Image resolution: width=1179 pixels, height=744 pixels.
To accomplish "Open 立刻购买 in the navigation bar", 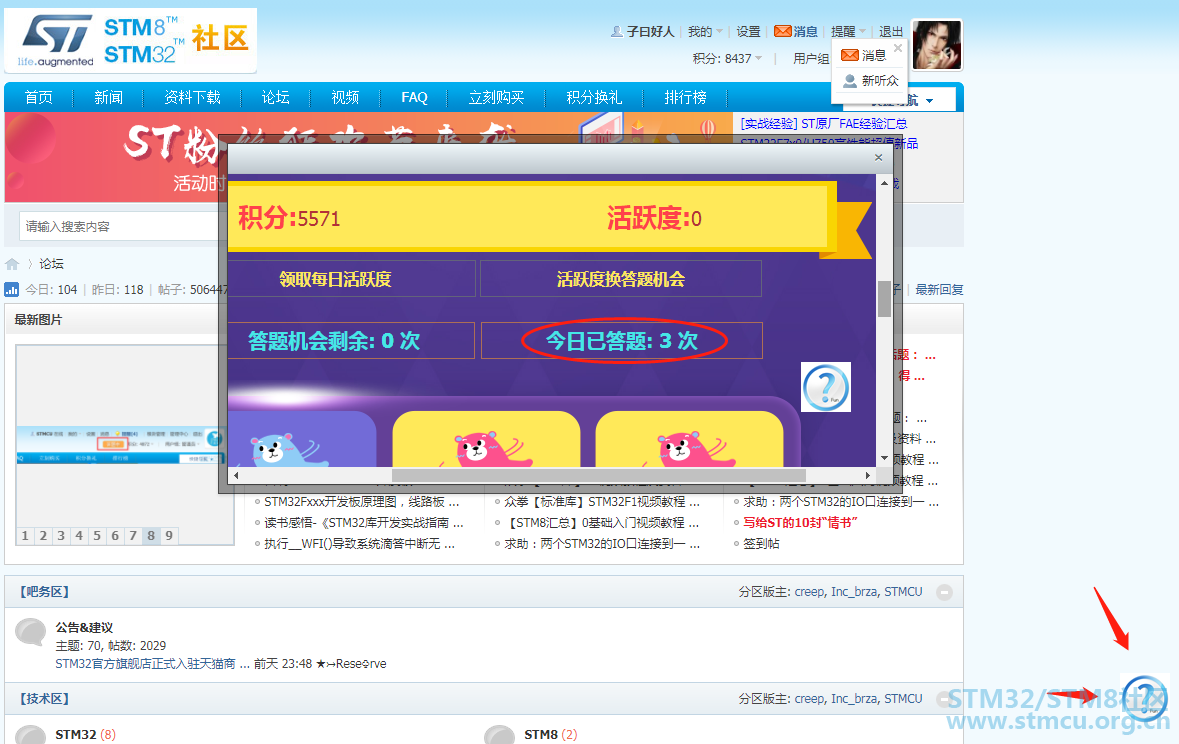I will [496, 97].
